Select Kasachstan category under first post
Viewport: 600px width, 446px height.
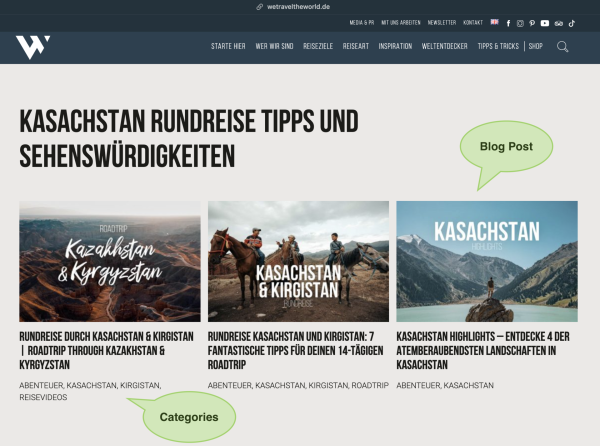pos(91,385)
